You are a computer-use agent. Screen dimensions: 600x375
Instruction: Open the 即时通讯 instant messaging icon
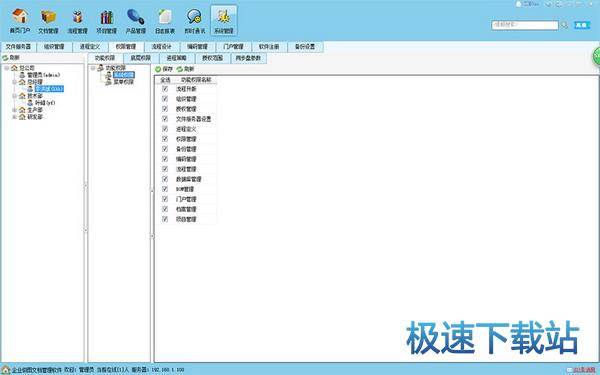[x=194, y=21]
